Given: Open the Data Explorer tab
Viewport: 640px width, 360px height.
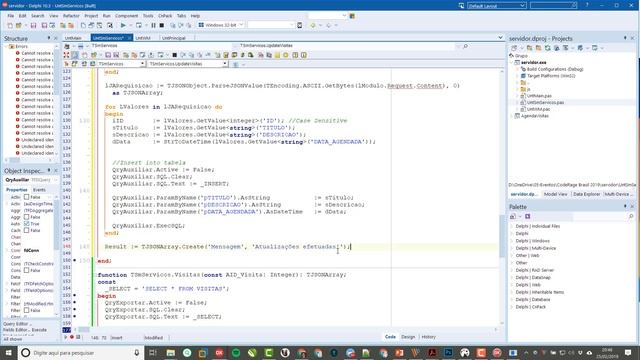Looking at the screenshot, I should (586, 194).
